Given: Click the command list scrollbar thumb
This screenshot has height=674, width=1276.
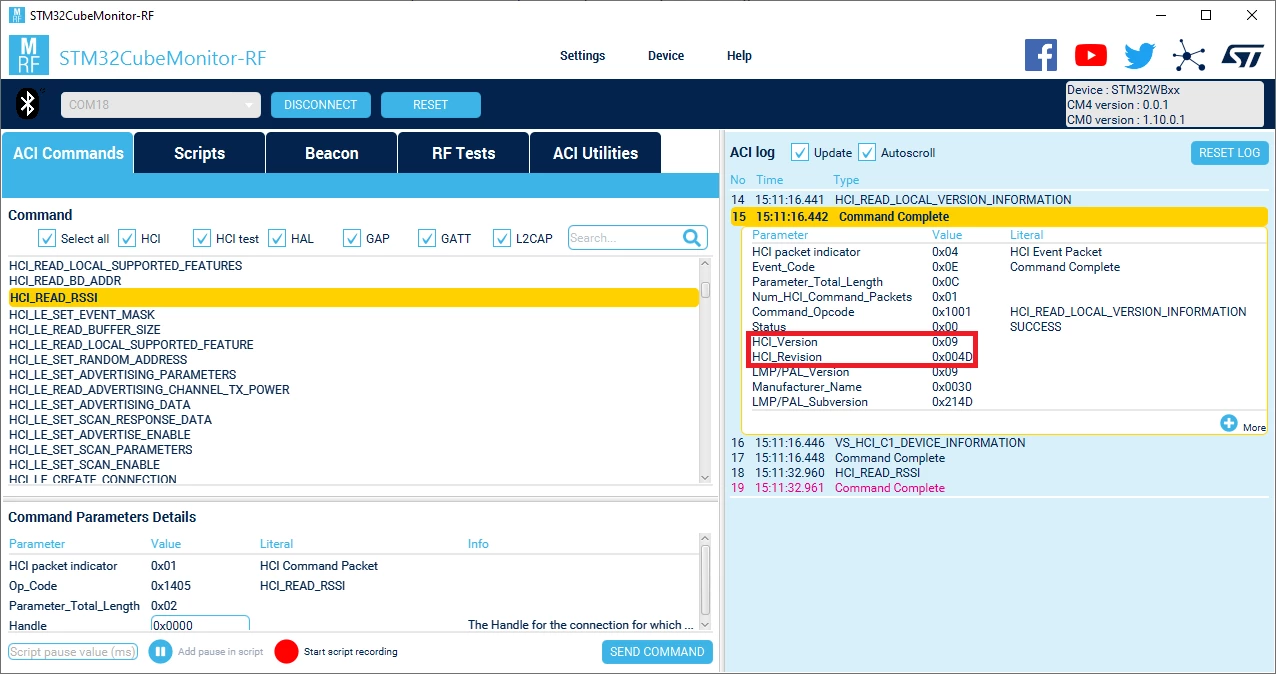Looking at the screenshot, I should point(706,290).
